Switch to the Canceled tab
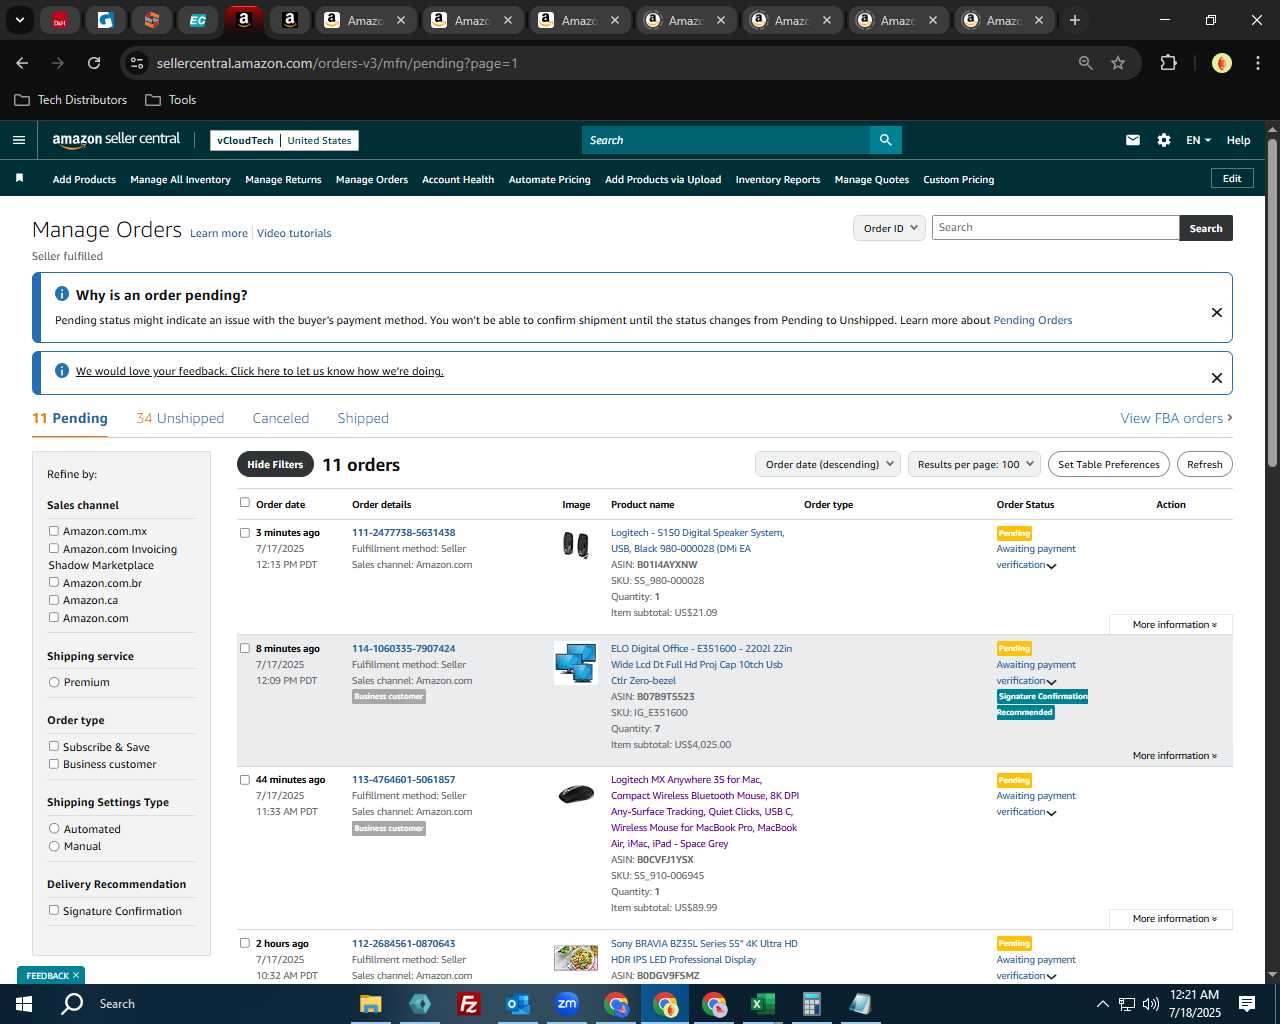Viewport: 1280px width, 1024px height. (x=281, y=418)
